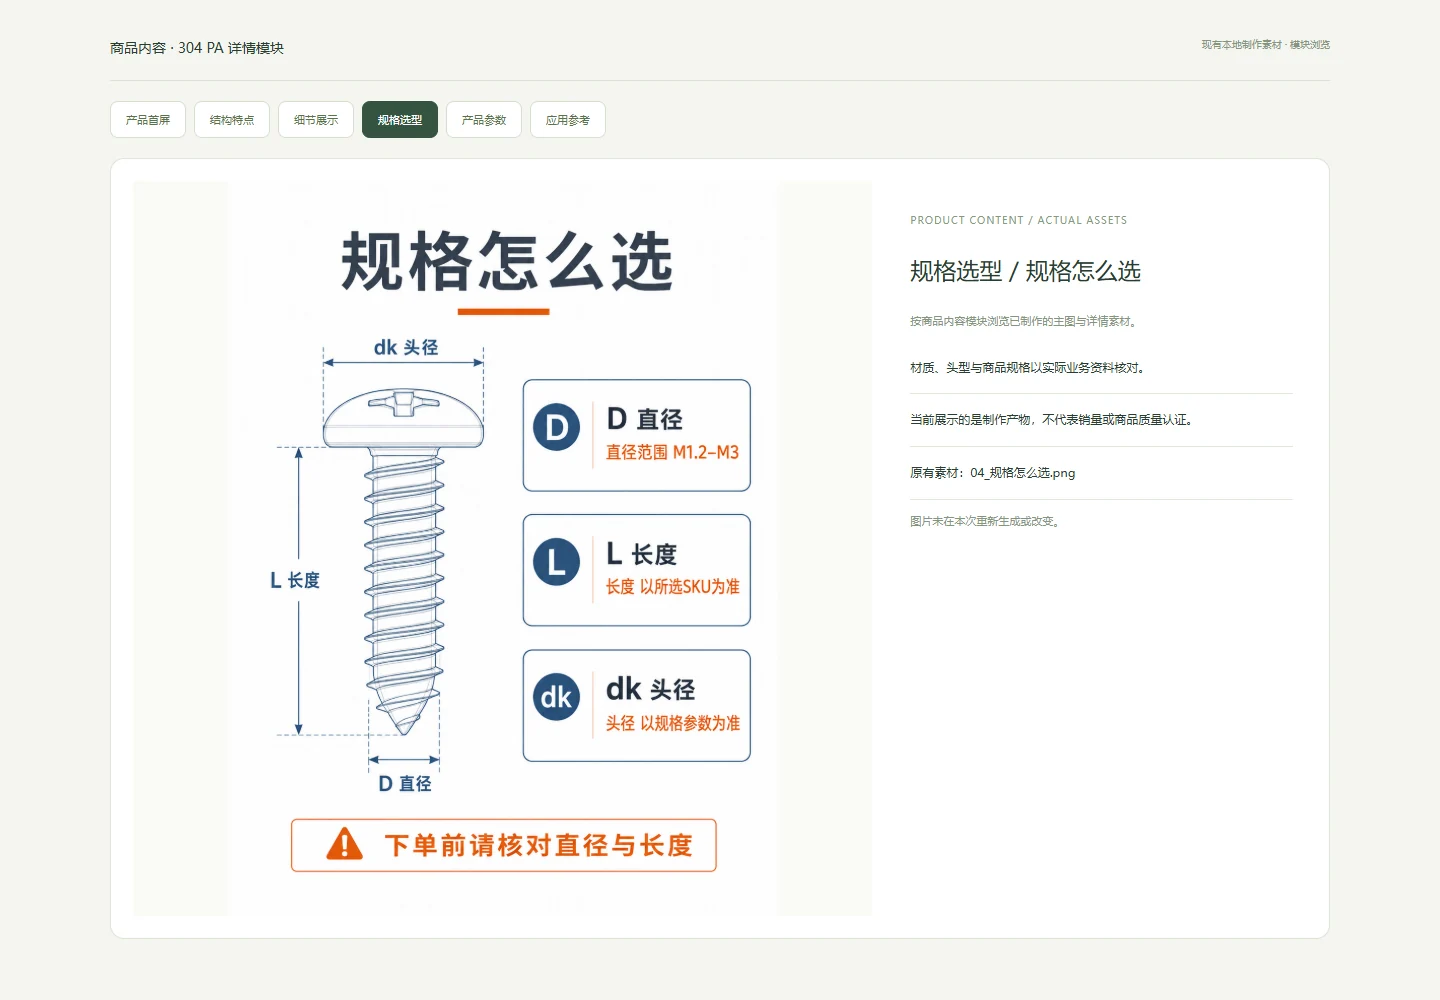Go to the 产品参数 tab
The width and height of the screenshot is (1440, 1000).
pyautogui.click(x=484, y=120)
